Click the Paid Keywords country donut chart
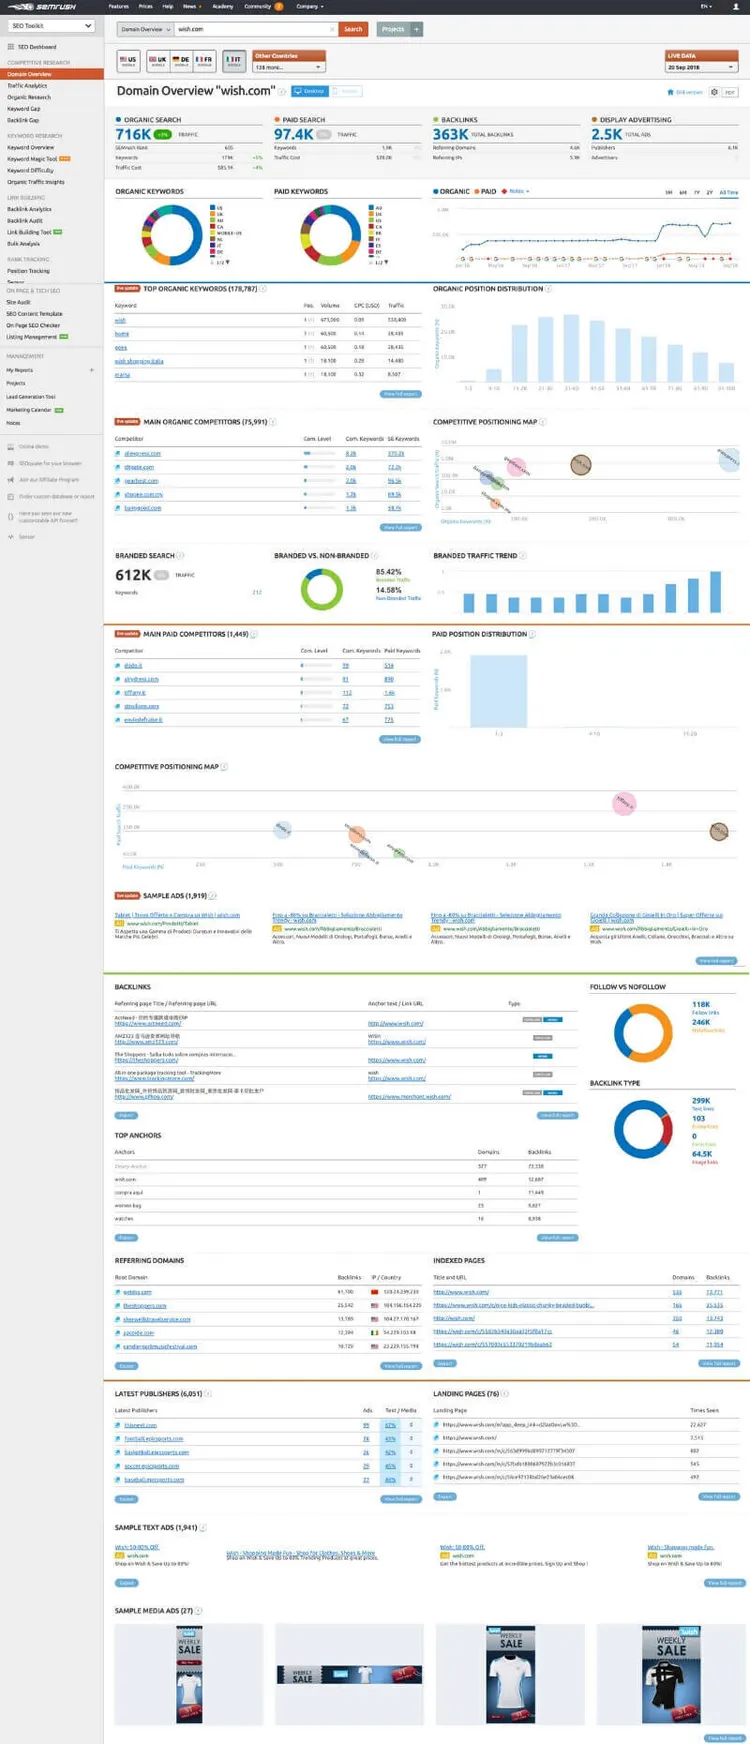 [331, 236]
